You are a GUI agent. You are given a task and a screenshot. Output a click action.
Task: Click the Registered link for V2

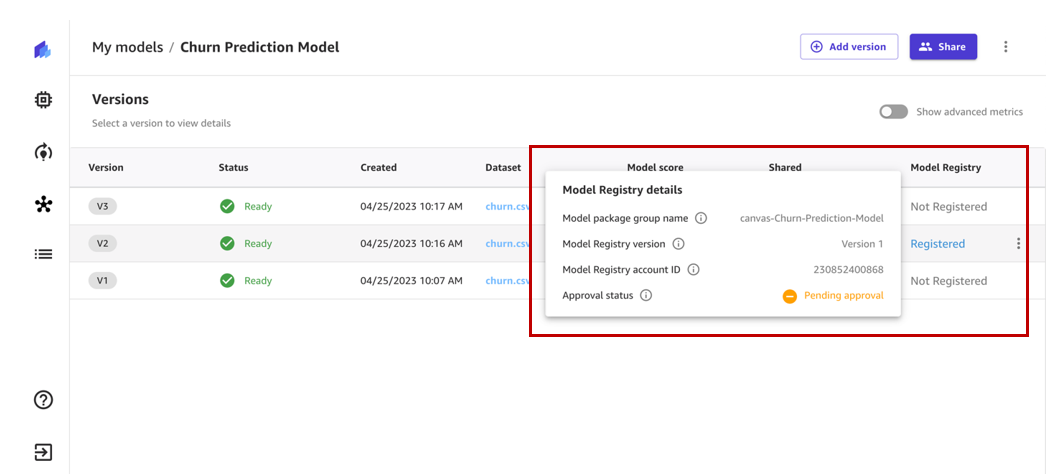point(937,244)
